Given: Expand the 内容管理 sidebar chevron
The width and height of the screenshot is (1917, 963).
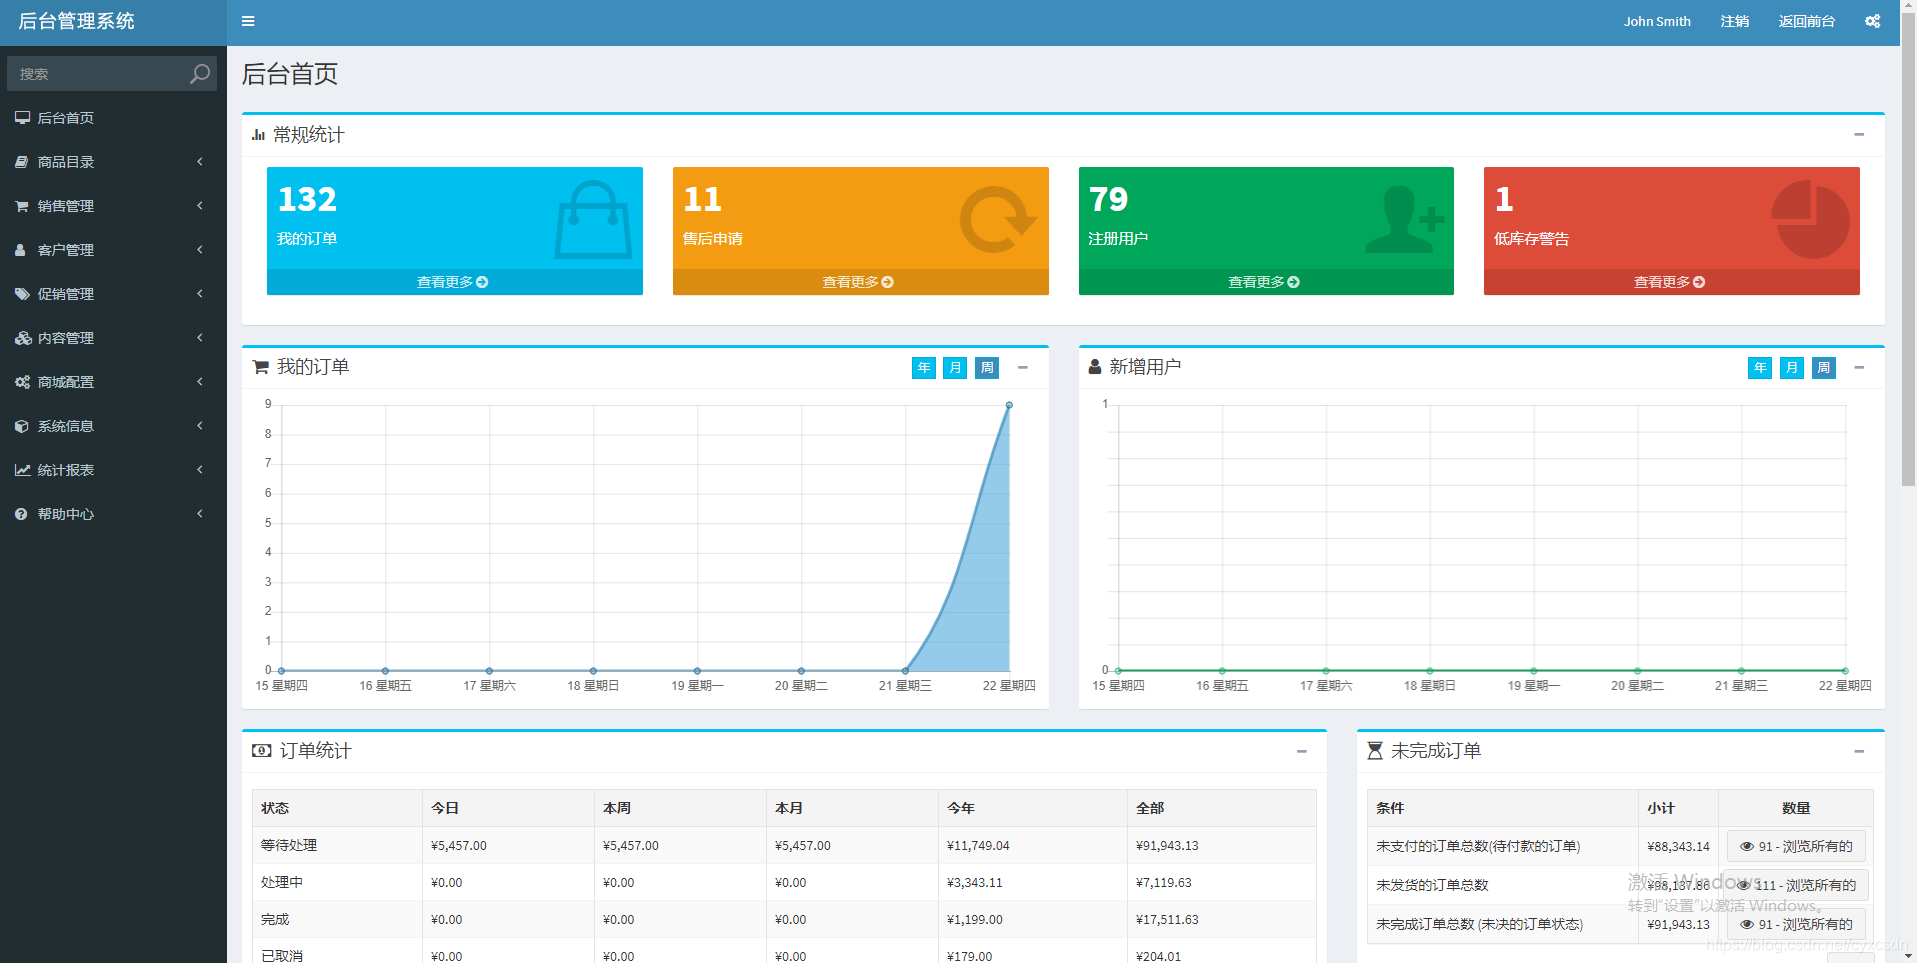Looking at the screenshot, I should click(200, 337).
